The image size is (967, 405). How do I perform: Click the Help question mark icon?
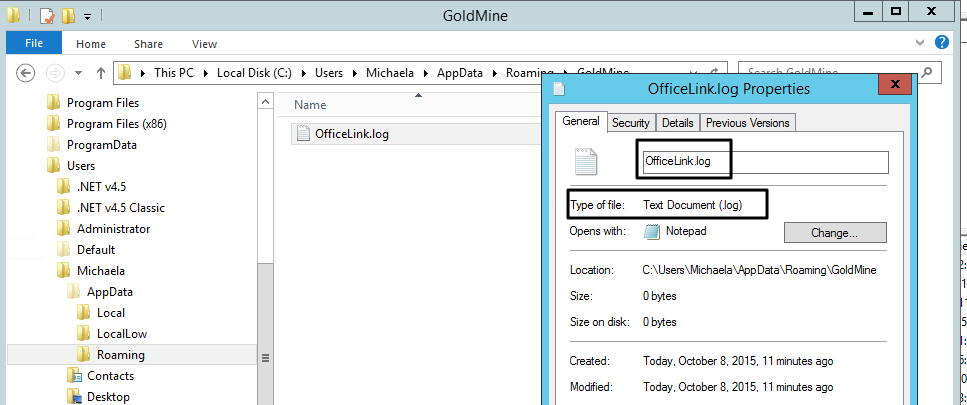pos(941,43)
